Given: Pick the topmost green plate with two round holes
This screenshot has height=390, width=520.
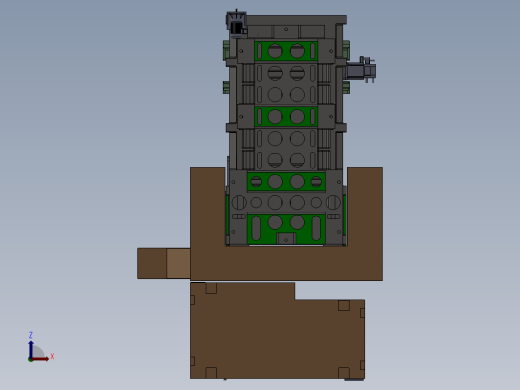Looking at the screenshot, I should [286, 51].
